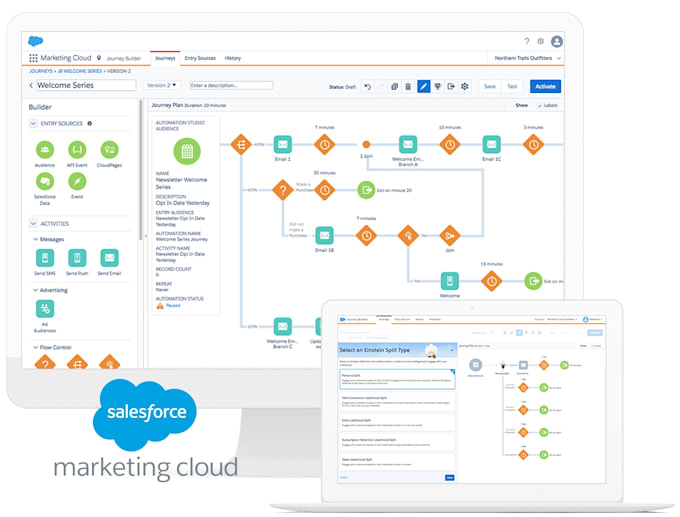Choose Open Likelihood Split option on laptop
Screen dimensions: 680x517
396,461
